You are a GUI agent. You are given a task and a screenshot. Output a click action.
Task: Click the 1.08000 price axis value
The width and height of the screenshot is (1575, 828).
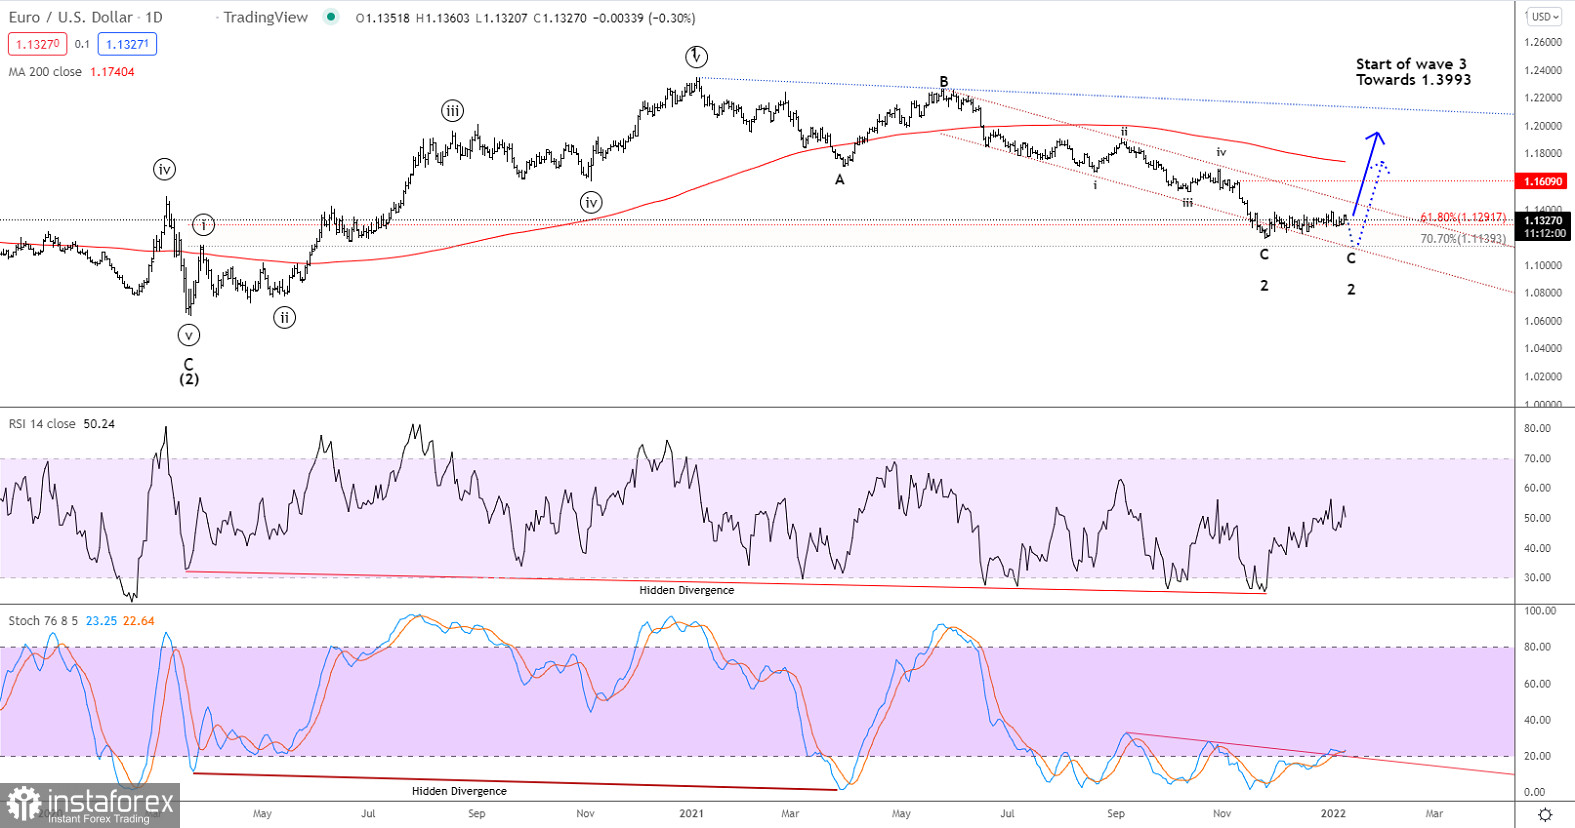1543,293
